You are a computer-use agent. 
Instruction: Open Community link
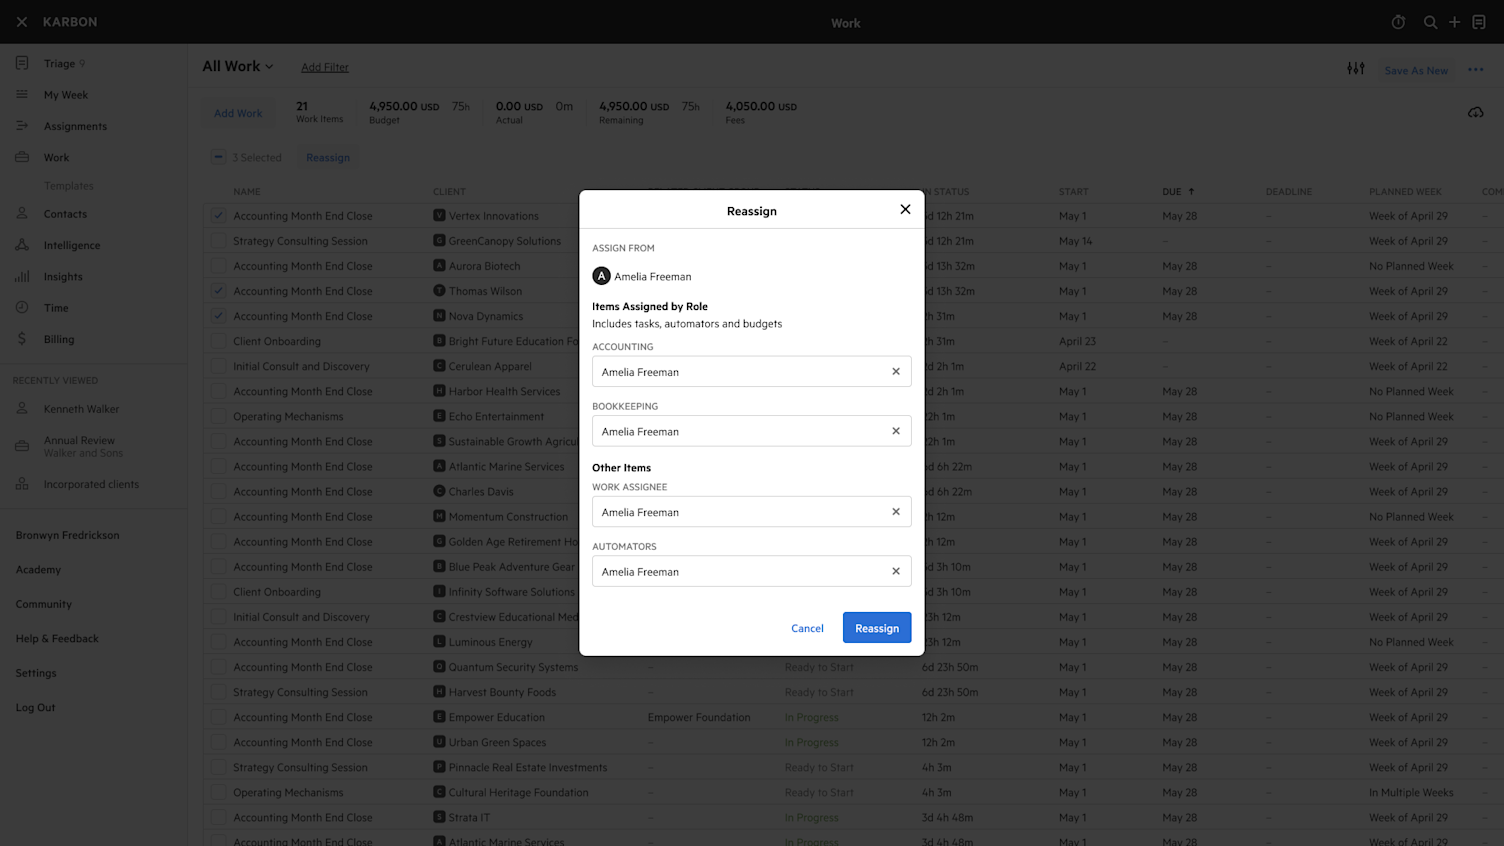pos(43,604)
